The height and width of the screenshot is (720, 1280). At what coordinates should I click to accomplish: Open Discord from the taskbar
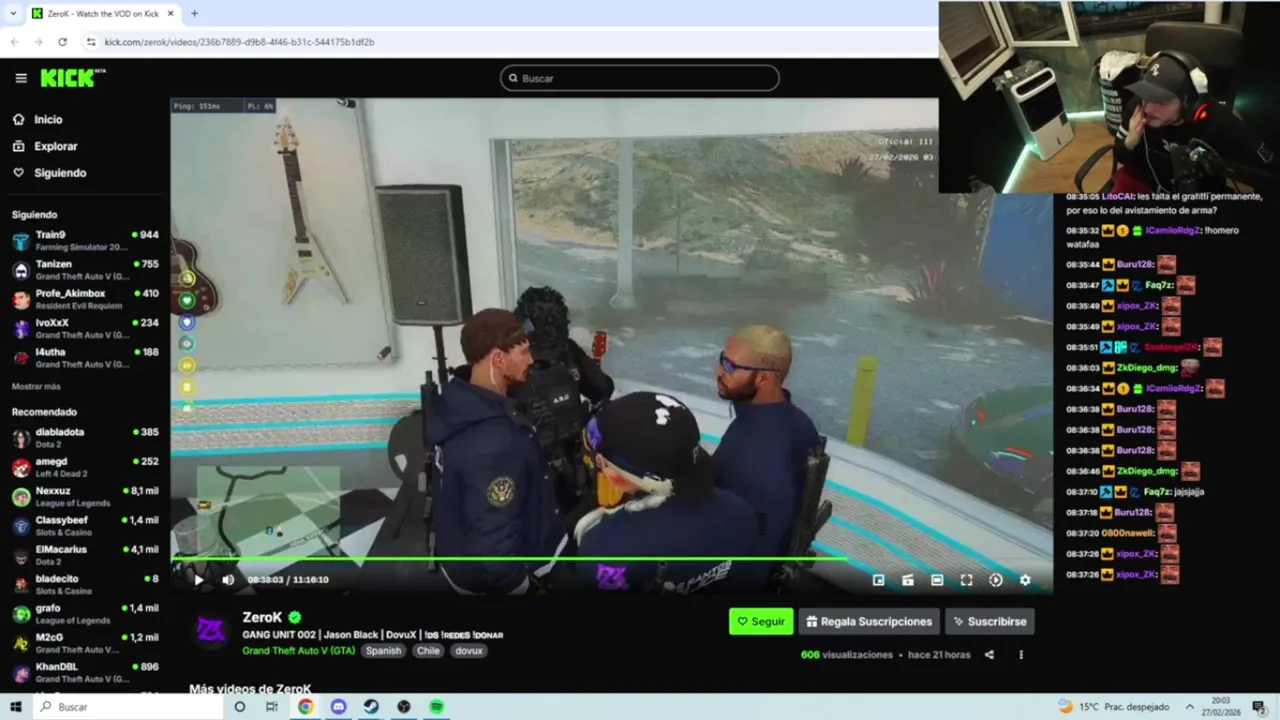(x=338, y=707)
